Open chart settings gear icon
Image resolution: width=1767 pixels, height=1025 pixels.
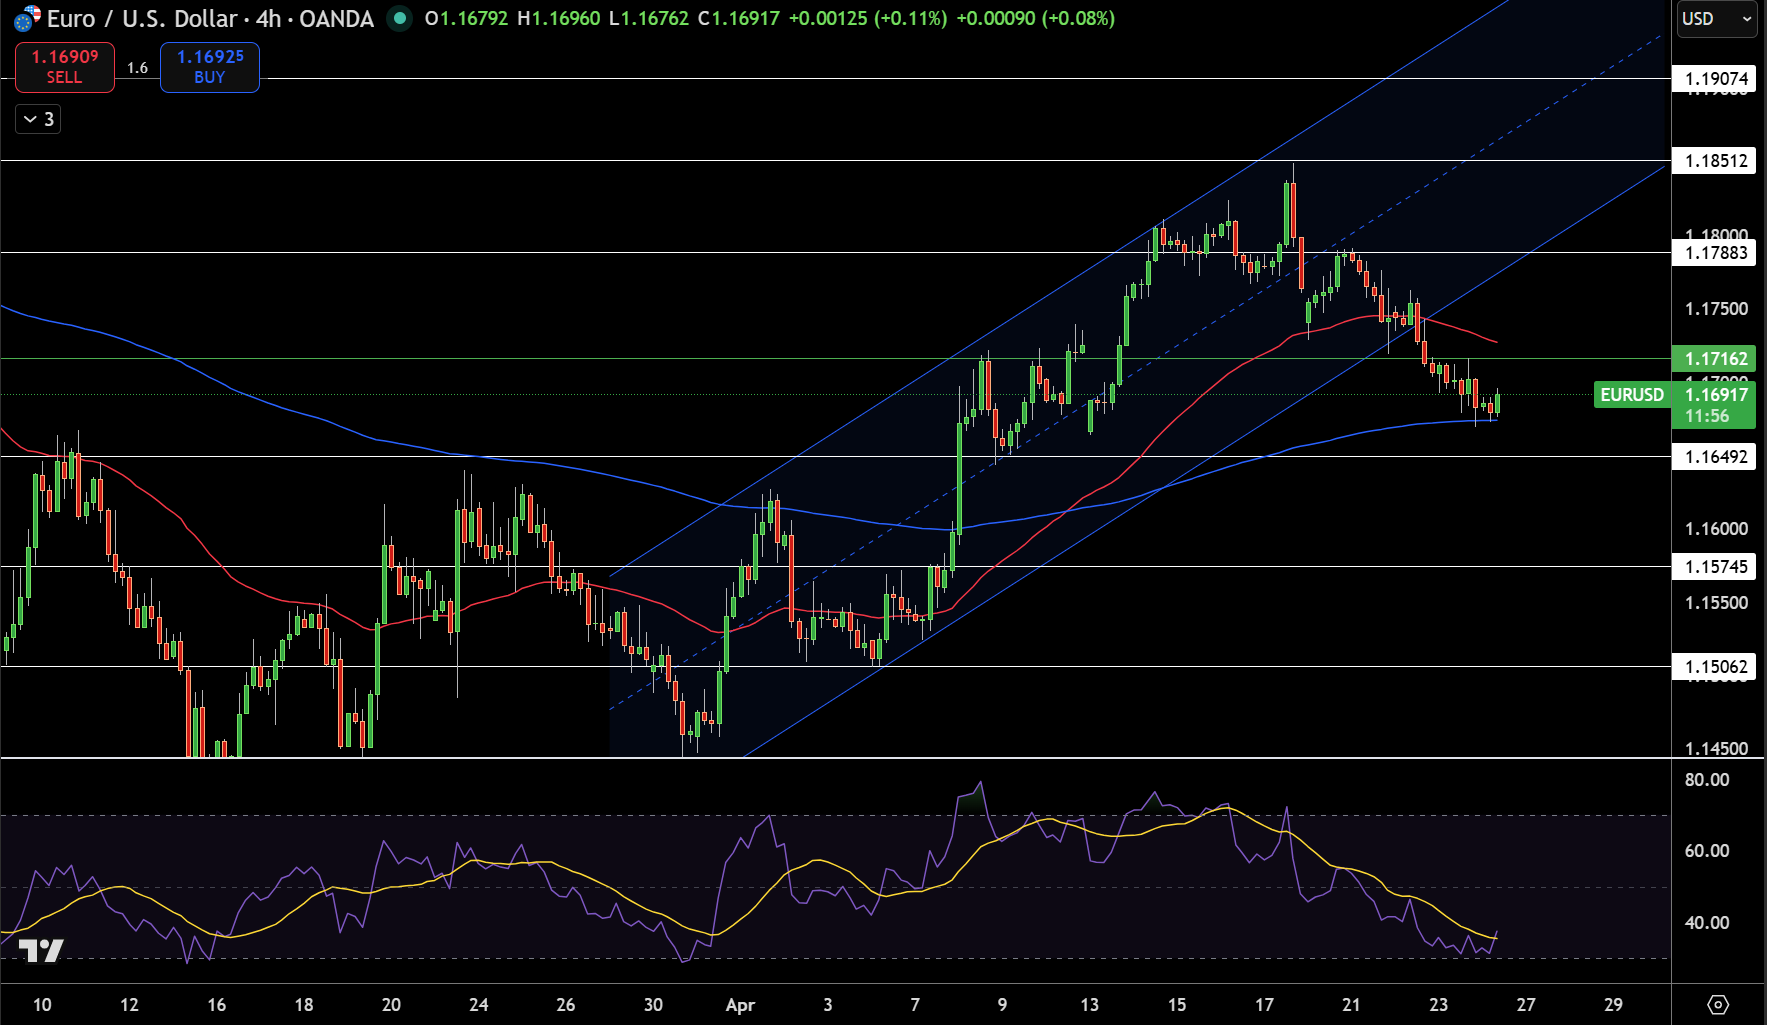pyautogui.click(x=1718, y=1004)
